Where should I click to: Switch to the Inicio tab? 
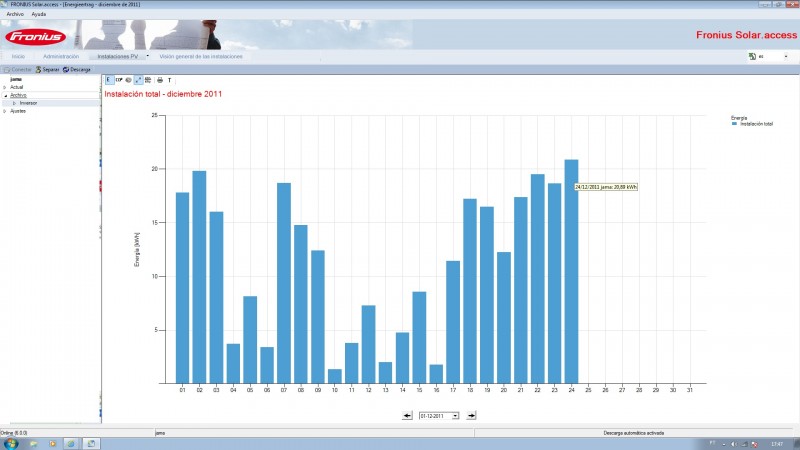click(18, 56)
